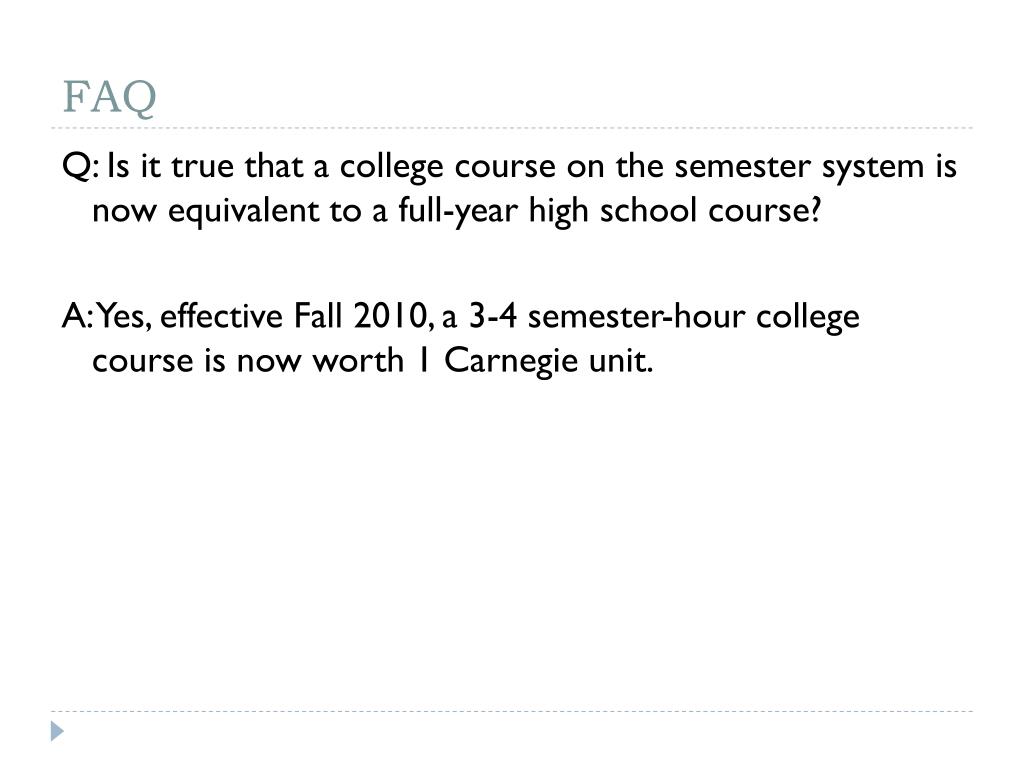1024x768 pixels.
Task: Click the "3-4" number in the answer
Action: [x=493, y=316]
